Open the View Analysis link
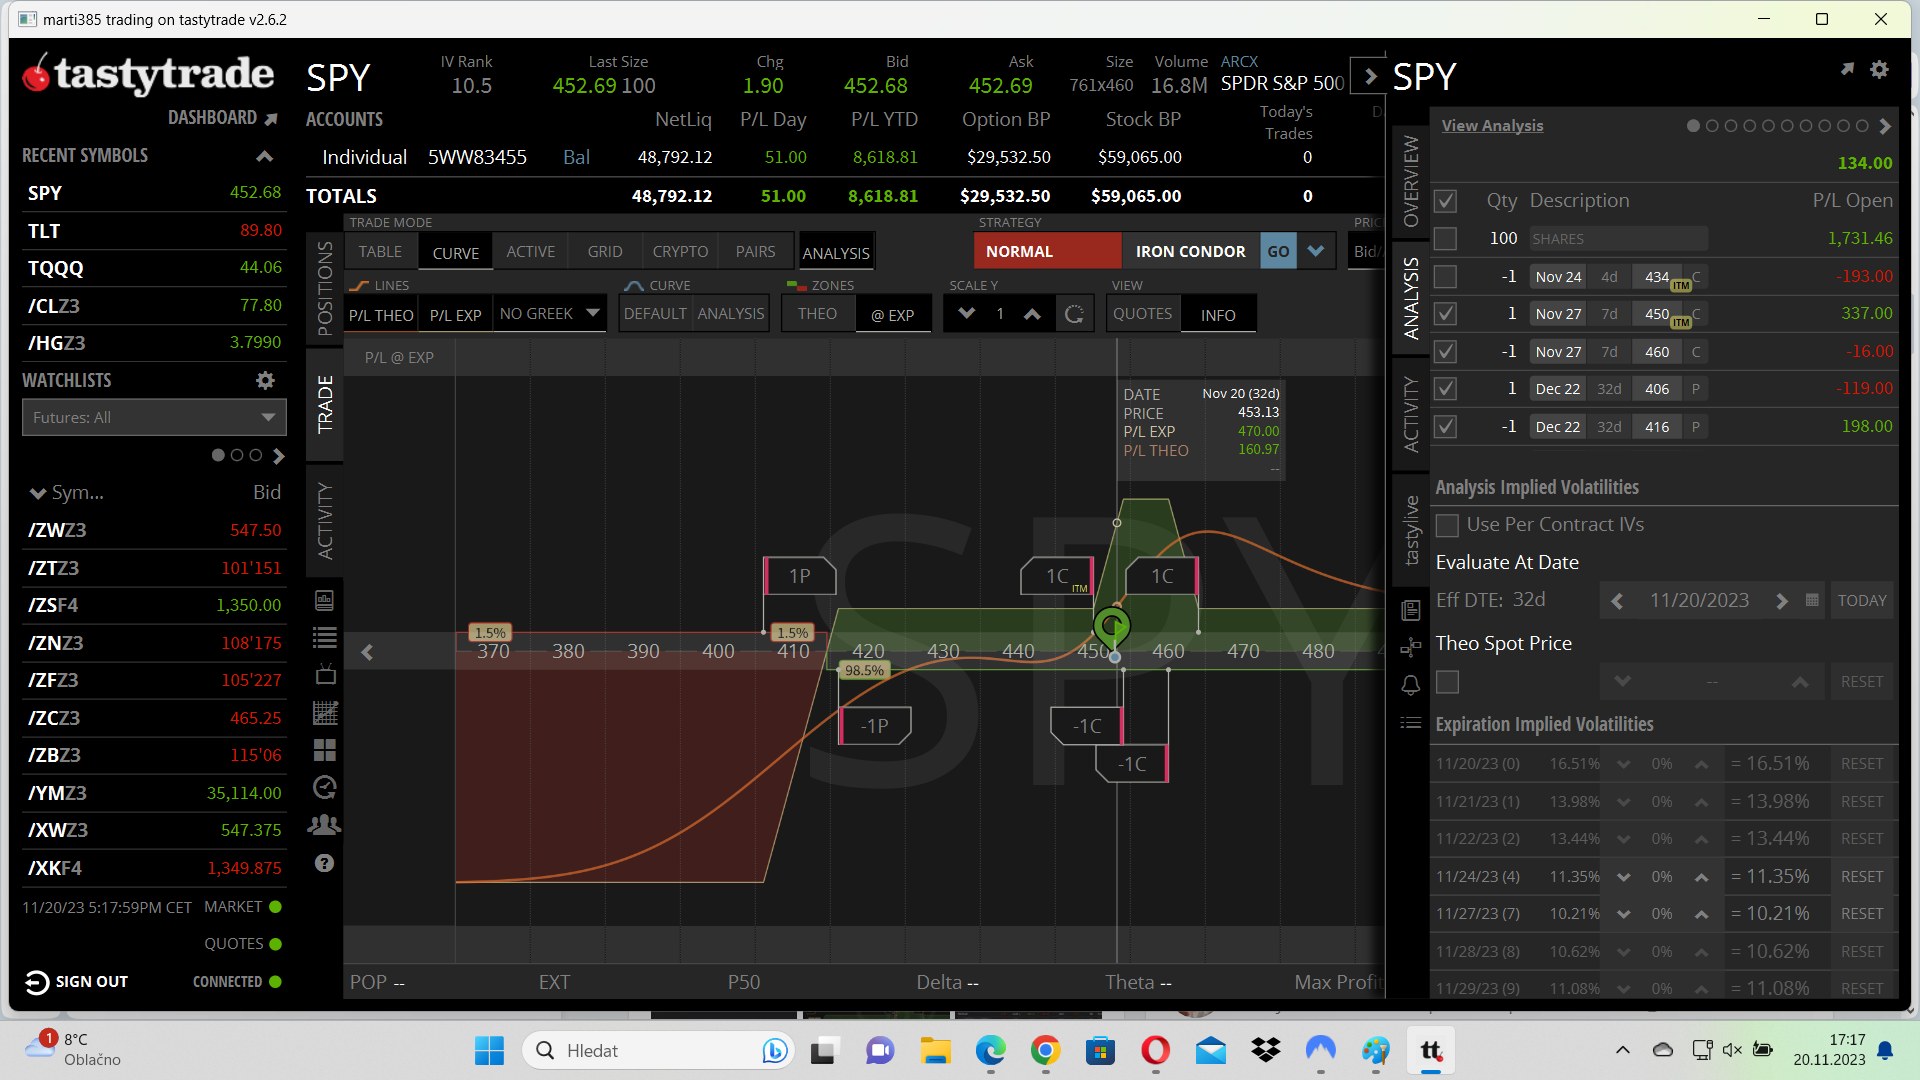This screenshot has width=1920, height=1080. (1492, 125)
